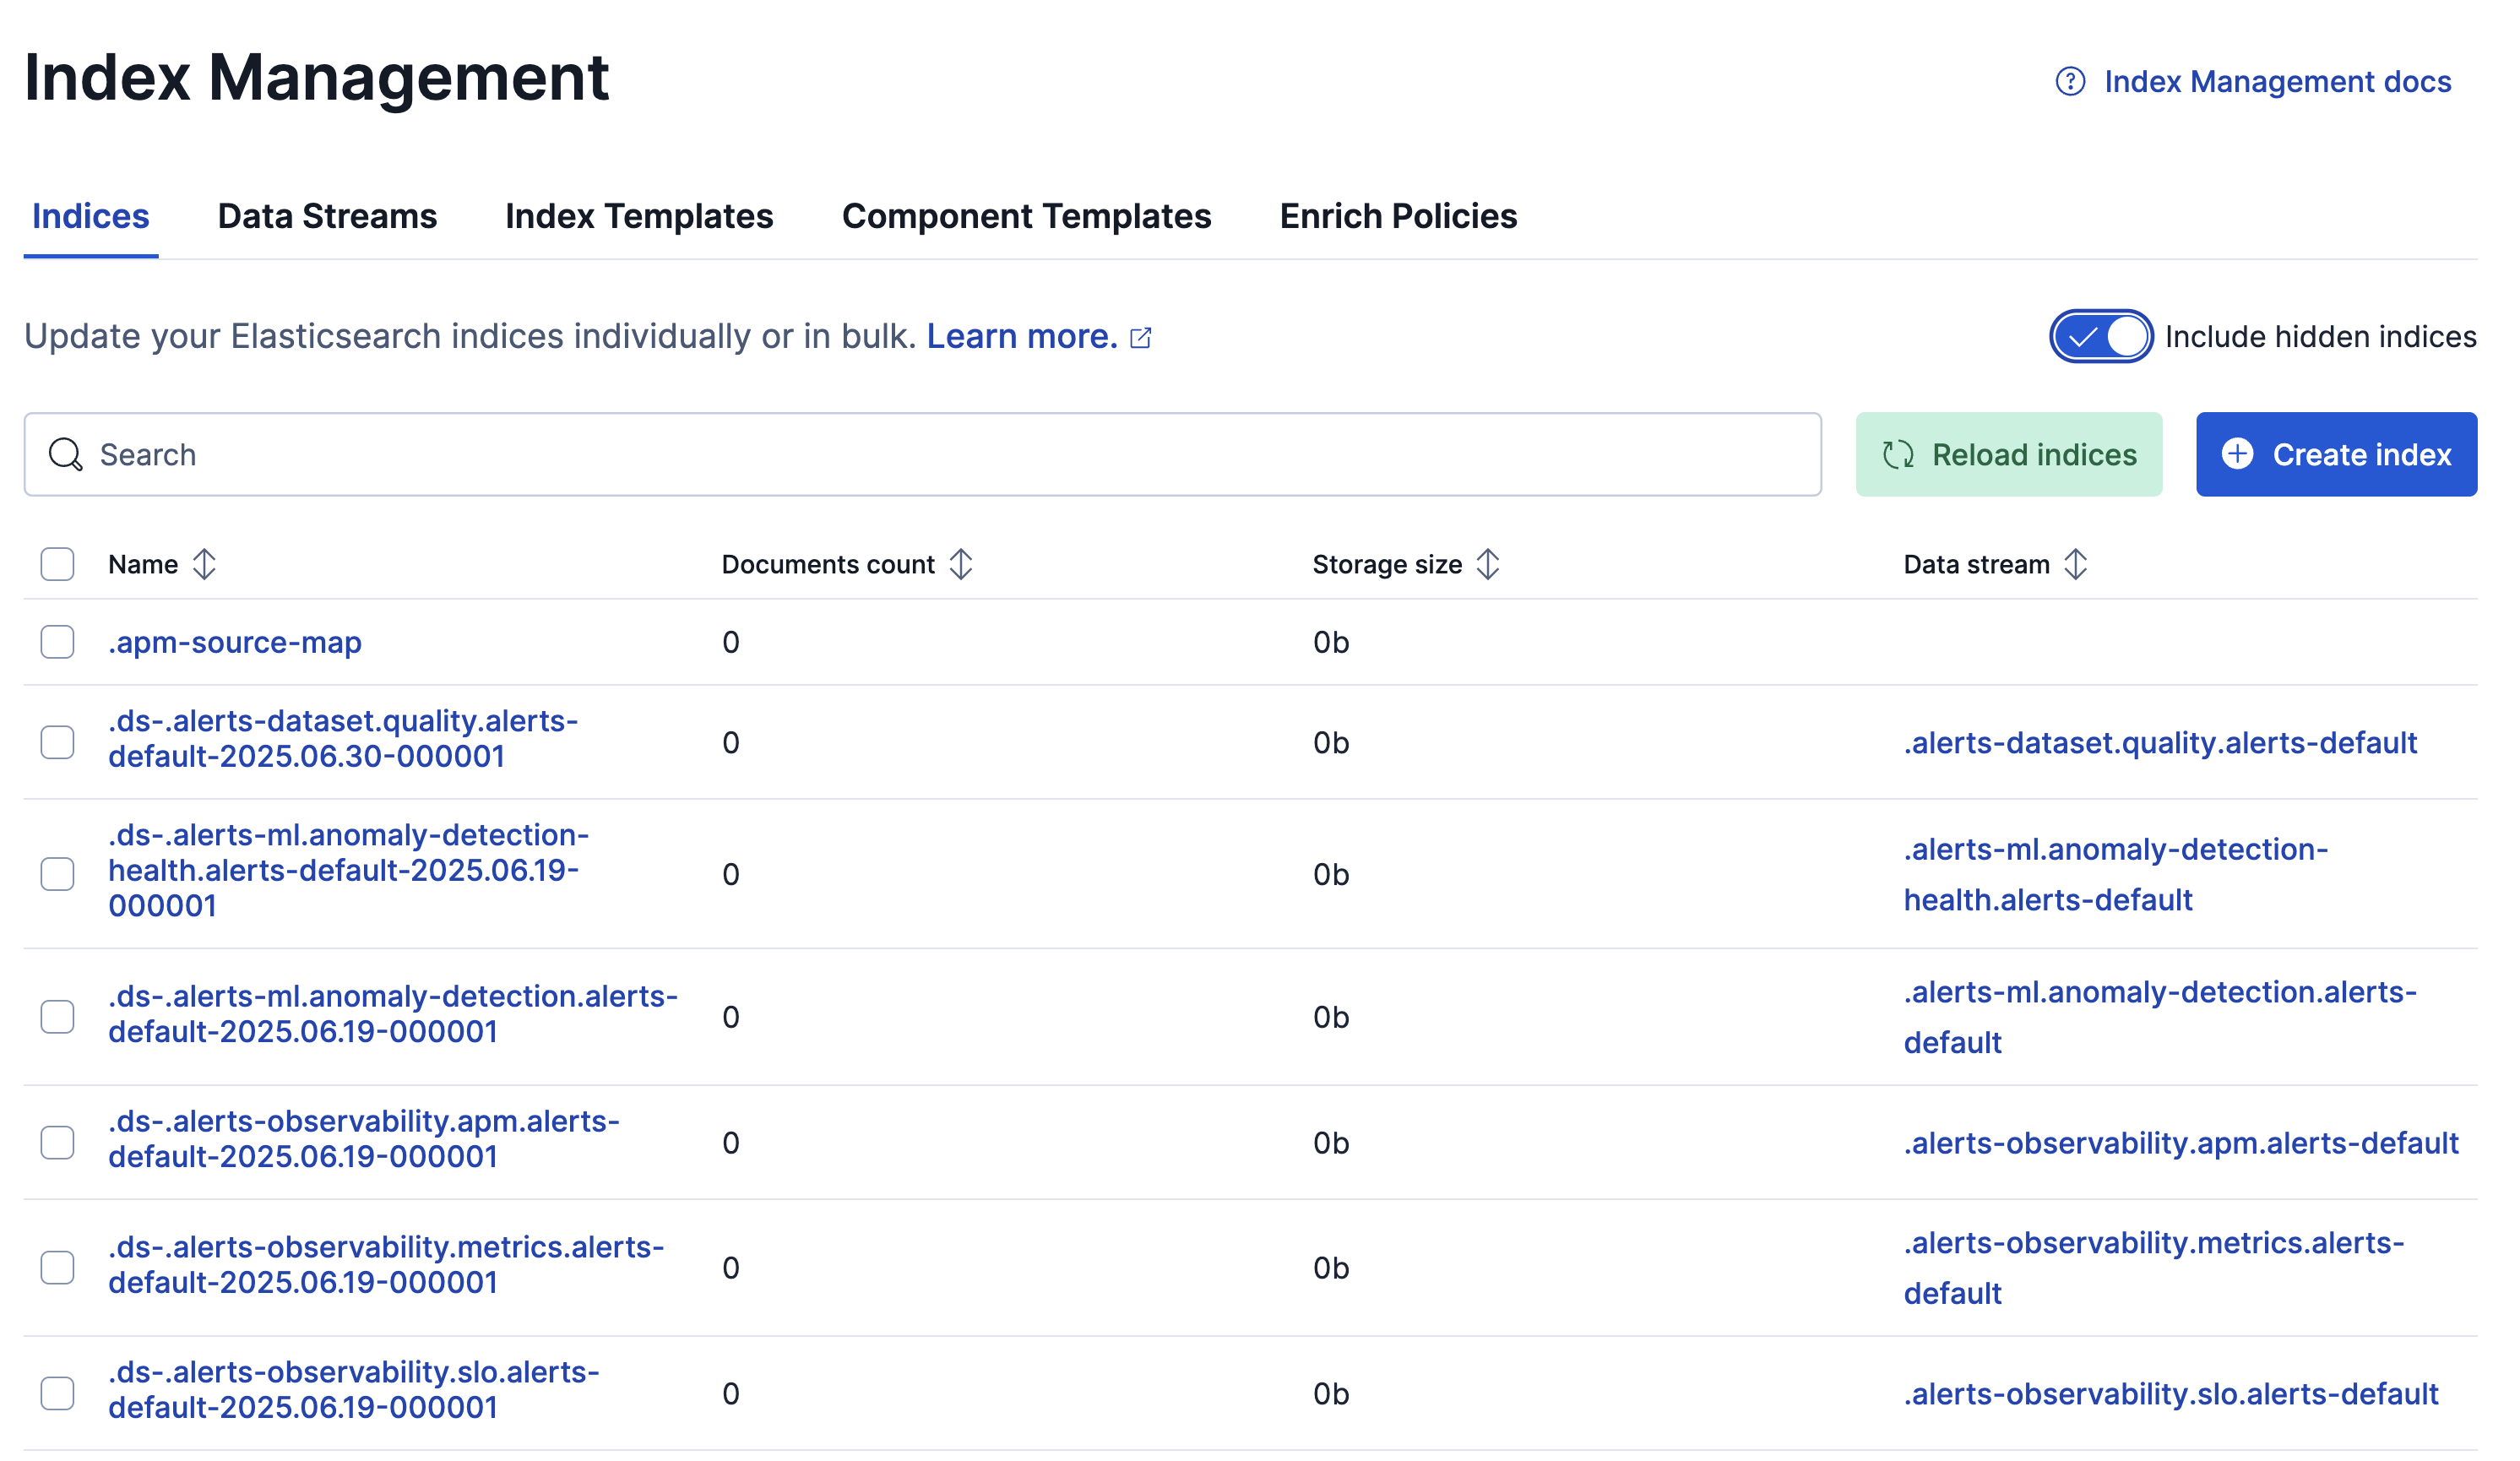Viewport: 2520px width, 1461px height.
Task: Click the refresh icon on Reload indices
Action: [1897, 455]
